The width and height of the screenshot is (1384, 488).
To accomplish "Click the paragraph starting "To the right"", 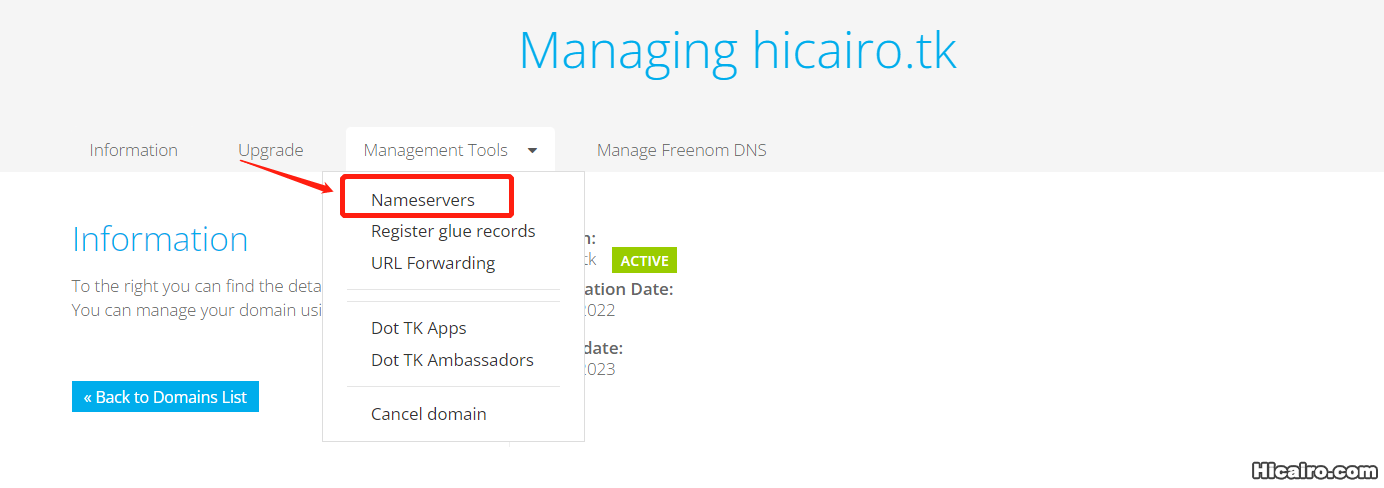I will click(196, 286).
